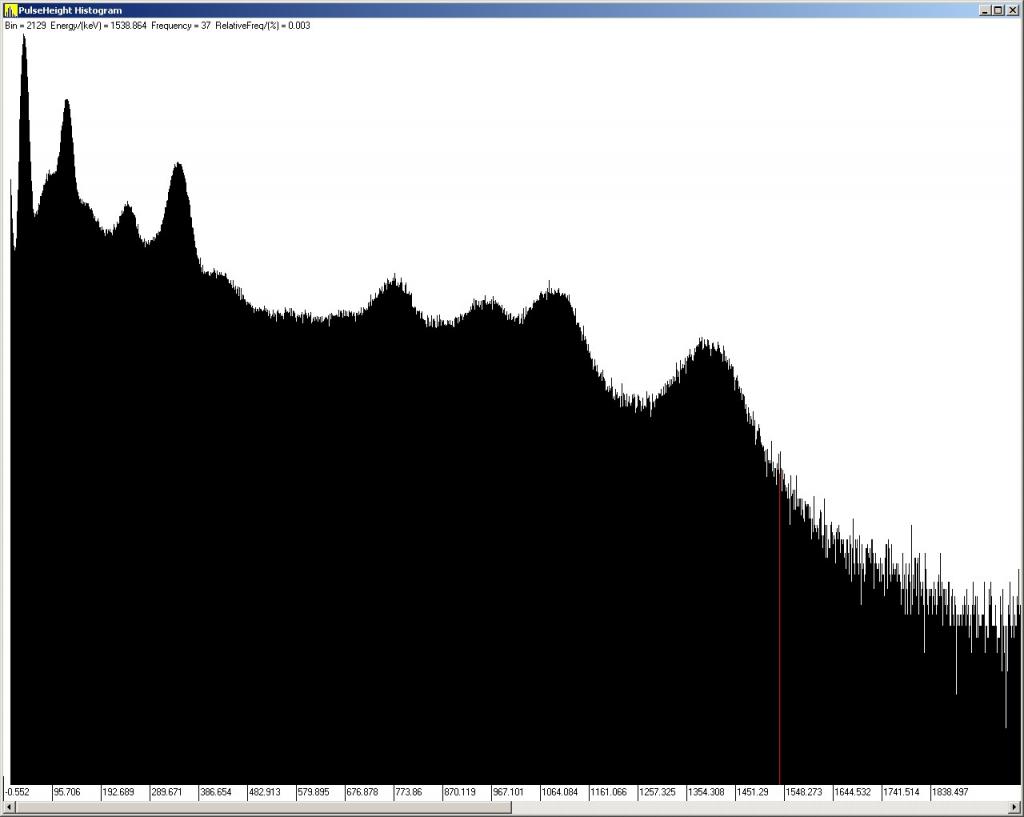
Task: Click the 95.706 x-axis label
Action: [x=72, y=792]
